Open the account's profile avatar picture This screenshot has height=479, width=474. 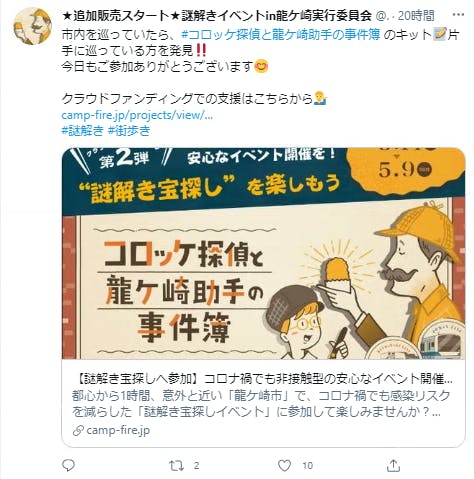(x=32, y=26)
